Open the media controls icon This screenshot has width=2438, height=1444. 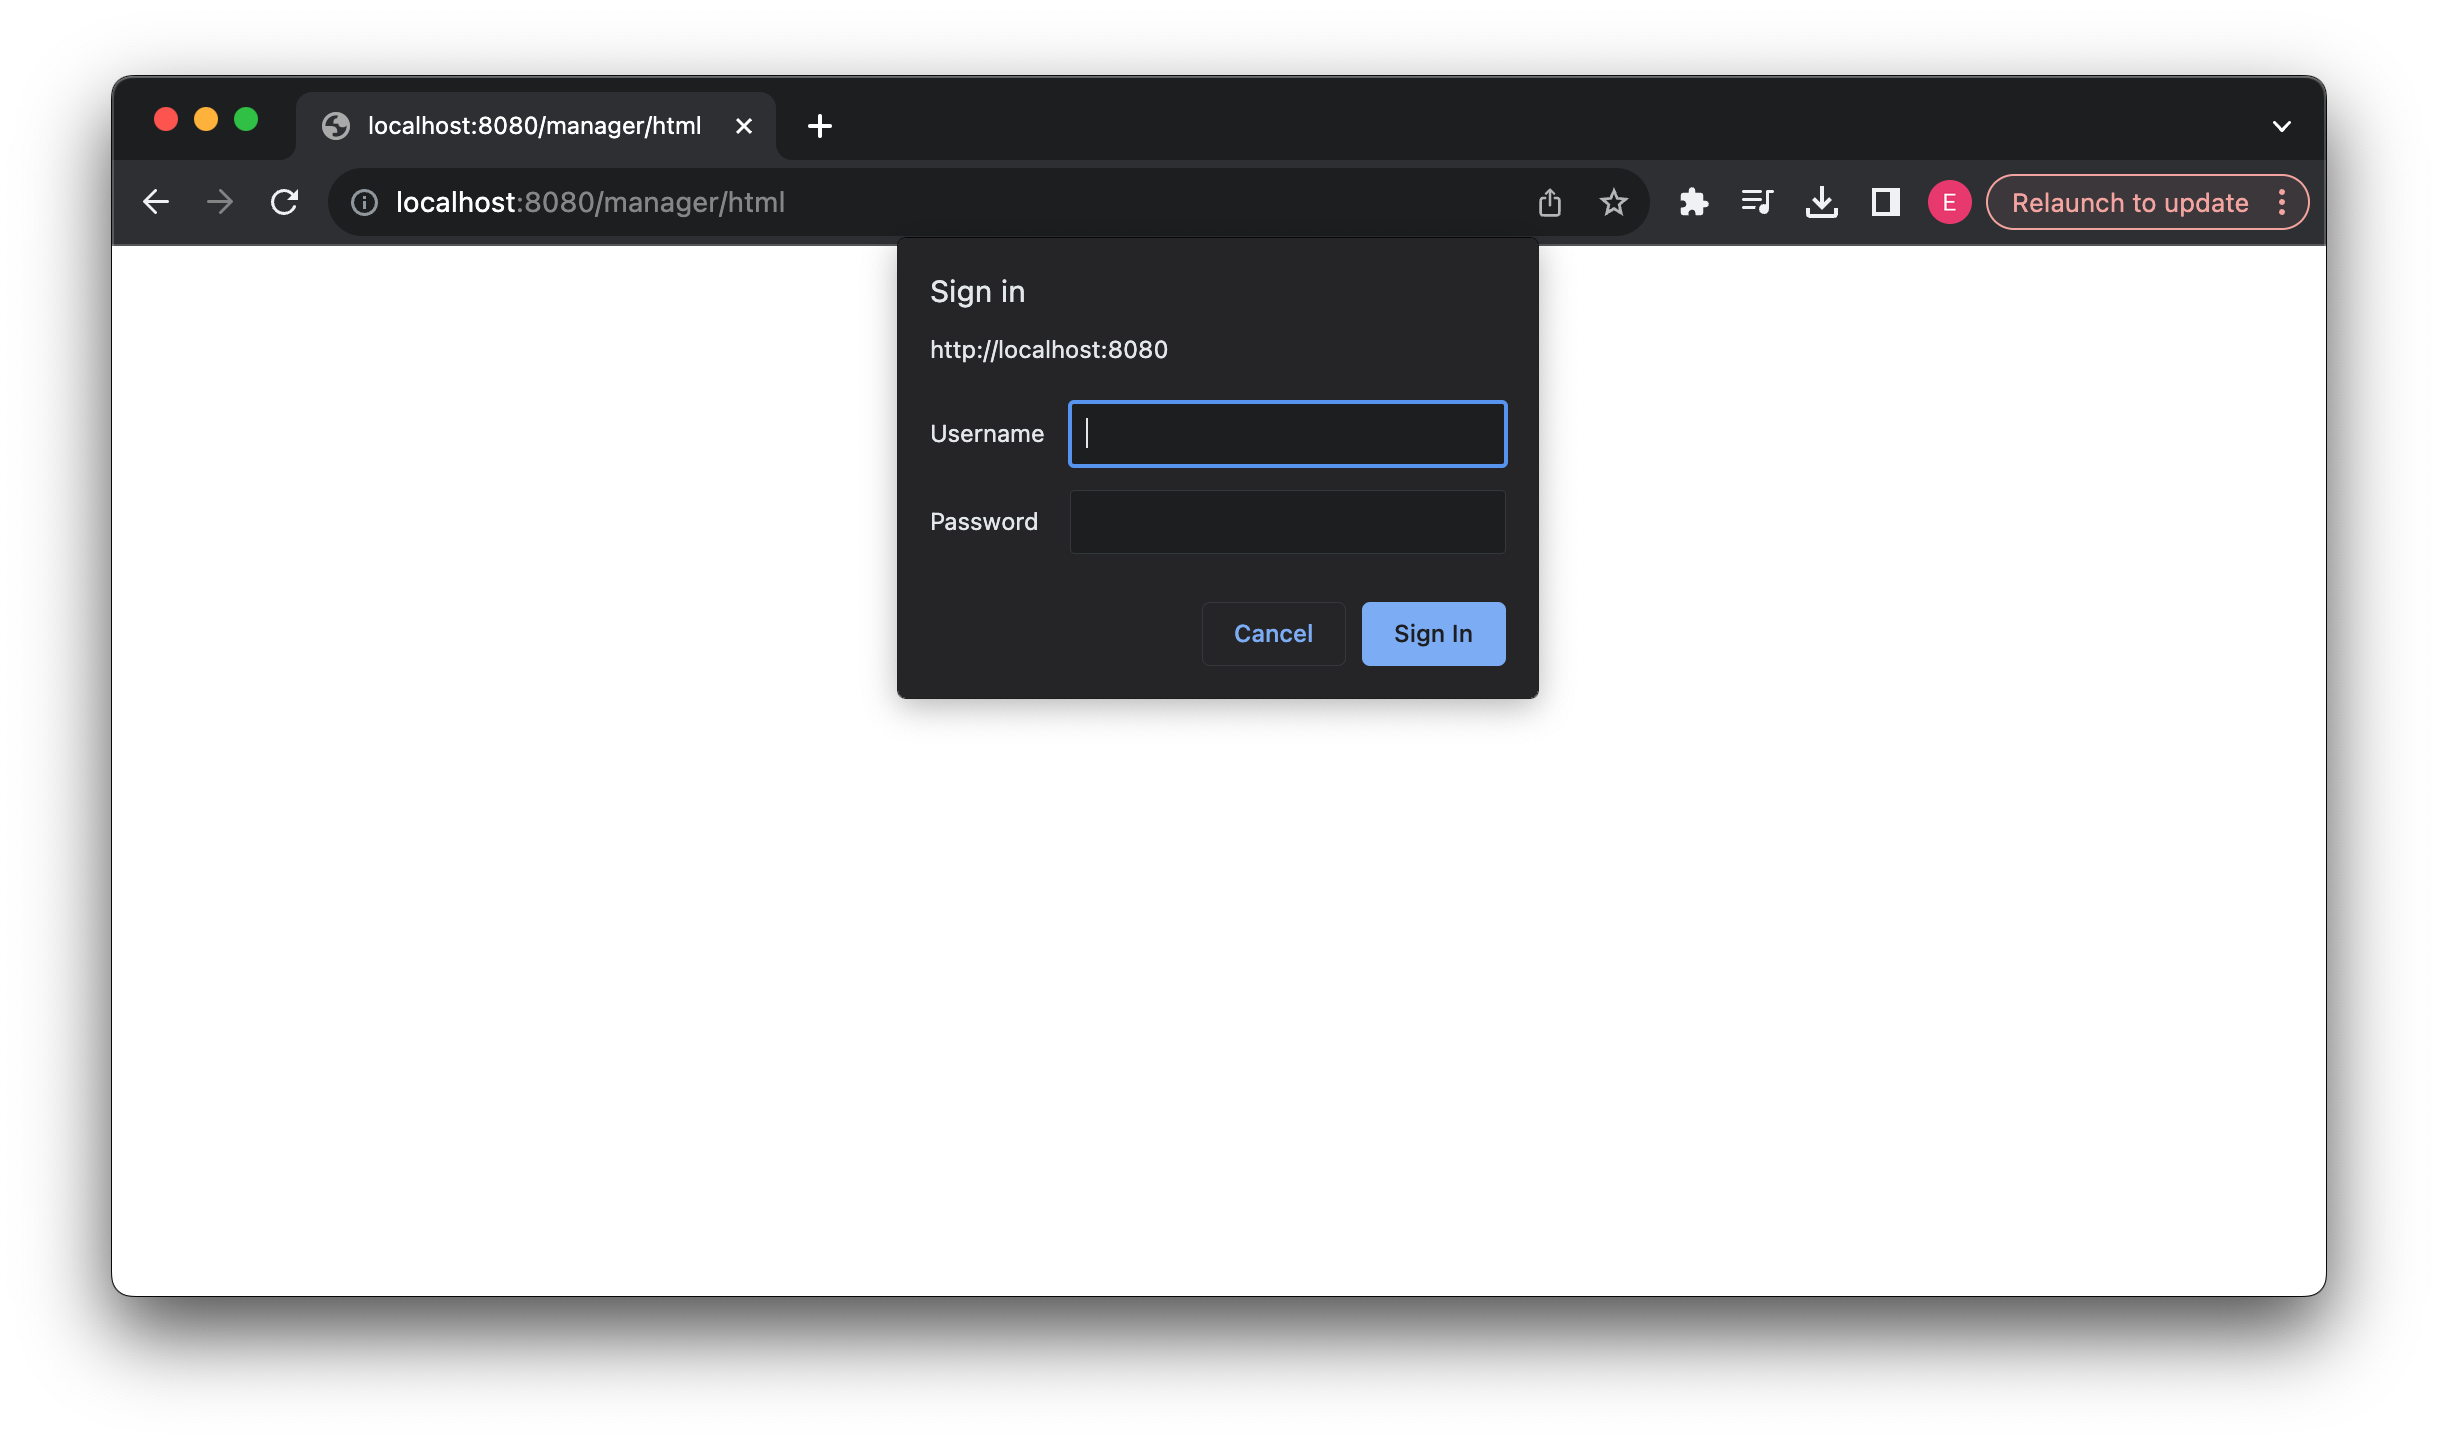1757,203
